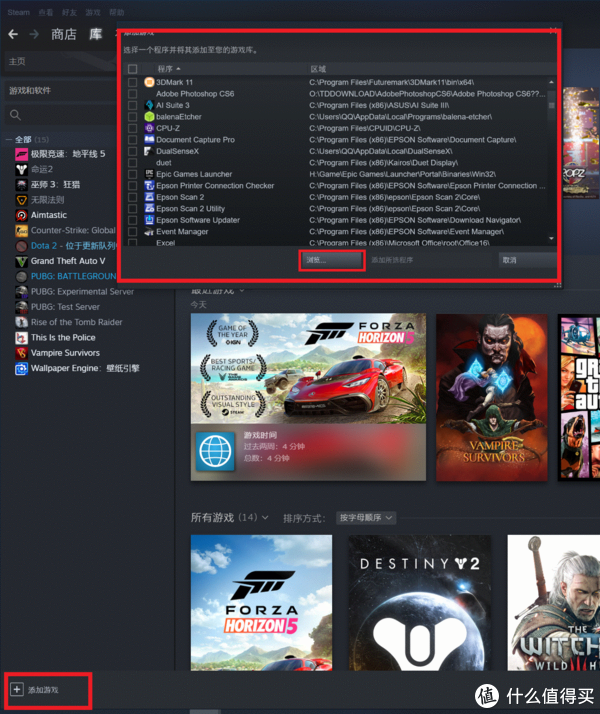Switch to the 商店 tab

64,34
